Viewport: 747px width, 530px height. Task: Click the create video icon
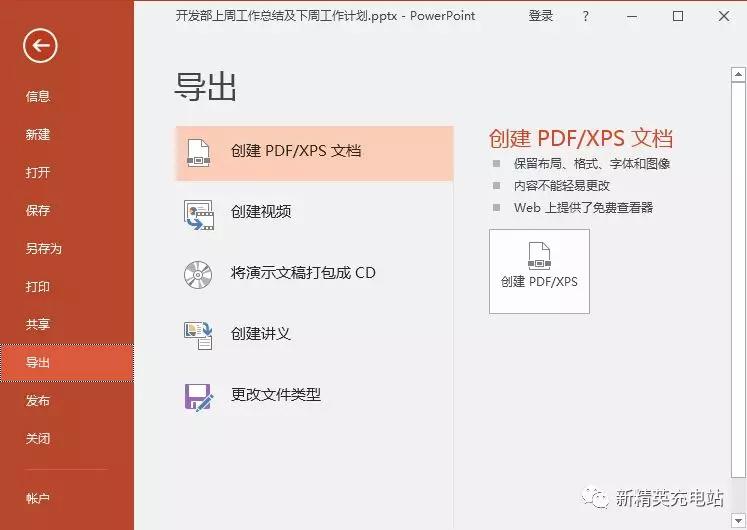click(x=199, y=214)
